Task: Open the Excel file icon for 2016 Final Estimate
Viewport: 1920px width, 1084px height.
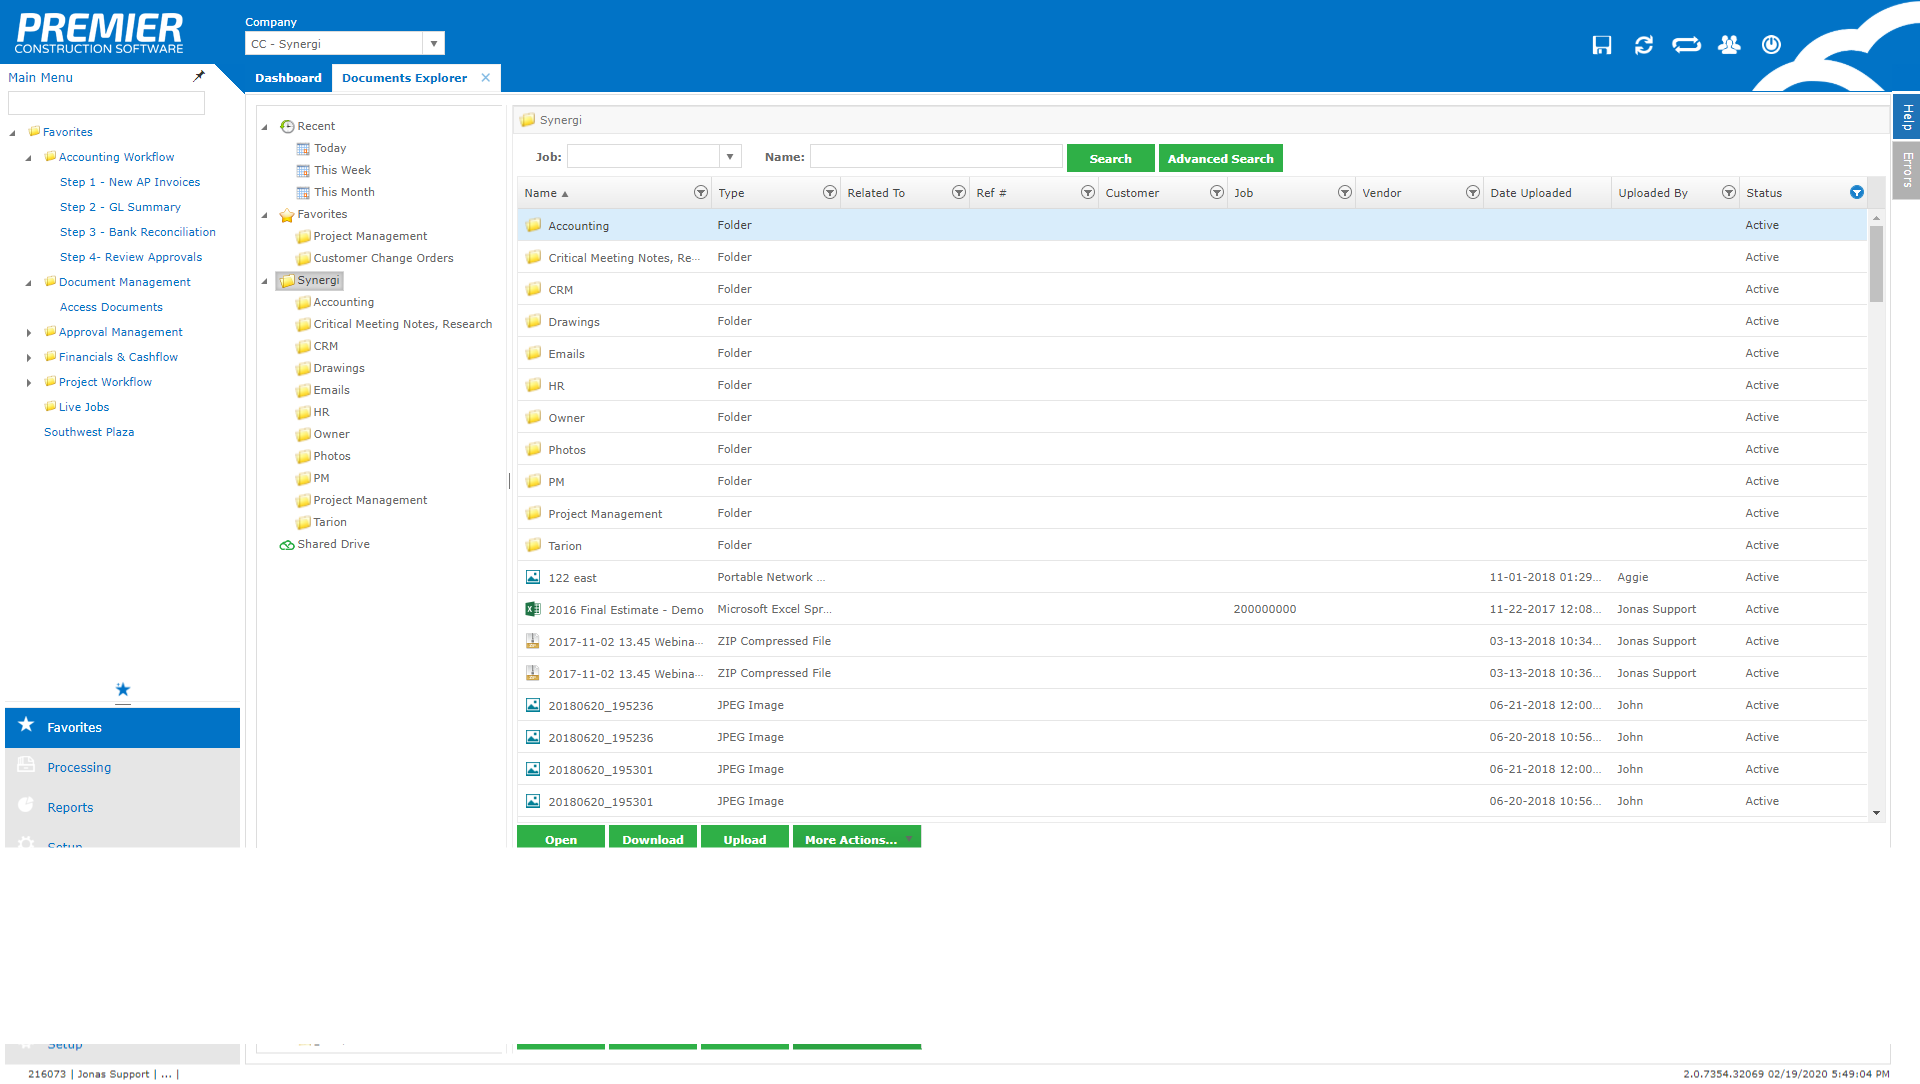Action: click(533, 609)
